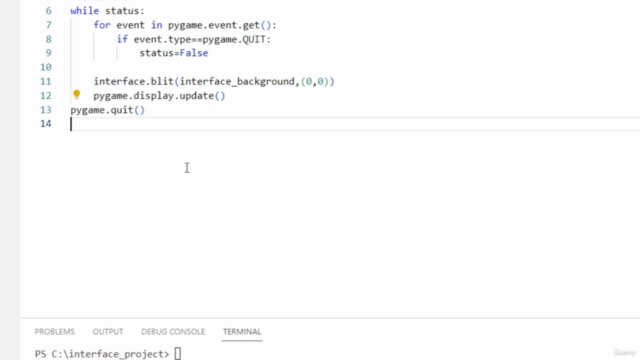The image size is (640, 360).
Task: Click line number 13 in gutter
Action: [46, 110]
